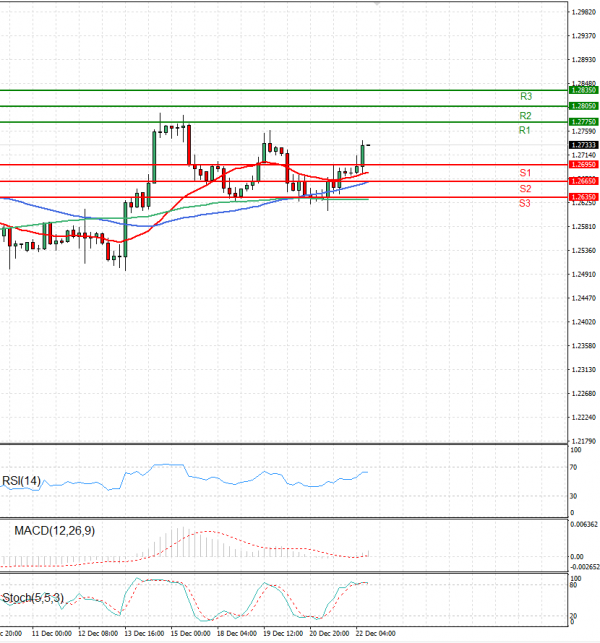Screen dimensions: 600x643
Task: Click the 1.29820 price axis value
Action: coord(584,12)
